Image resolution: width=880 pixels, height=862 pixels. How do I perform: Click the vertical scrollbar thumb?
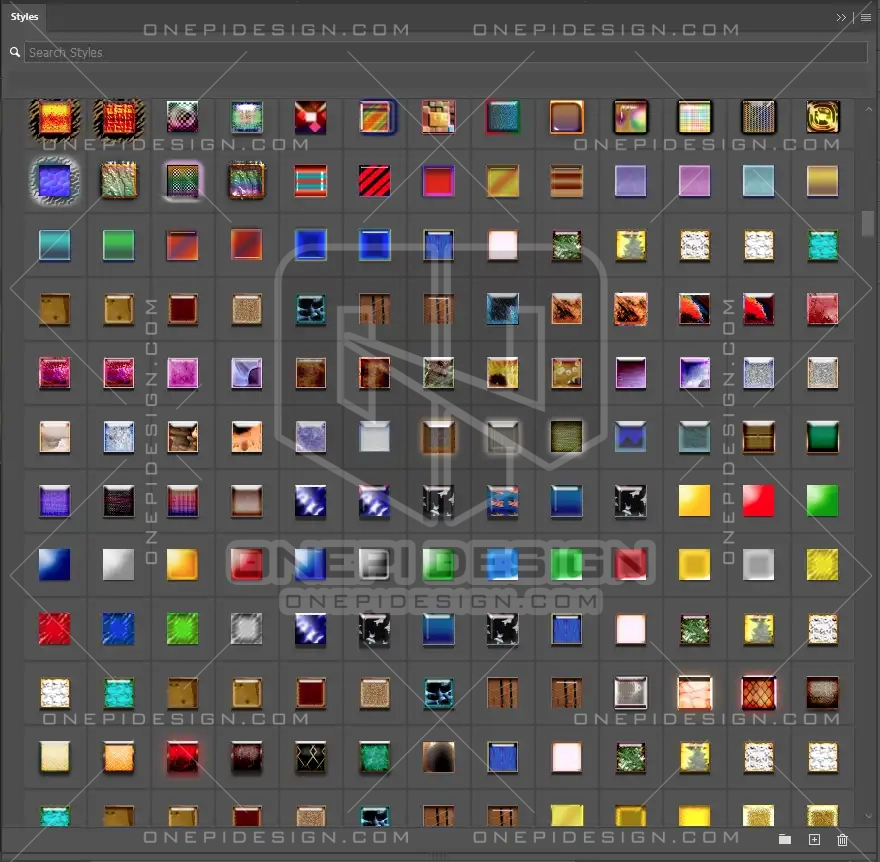point(867,223)
